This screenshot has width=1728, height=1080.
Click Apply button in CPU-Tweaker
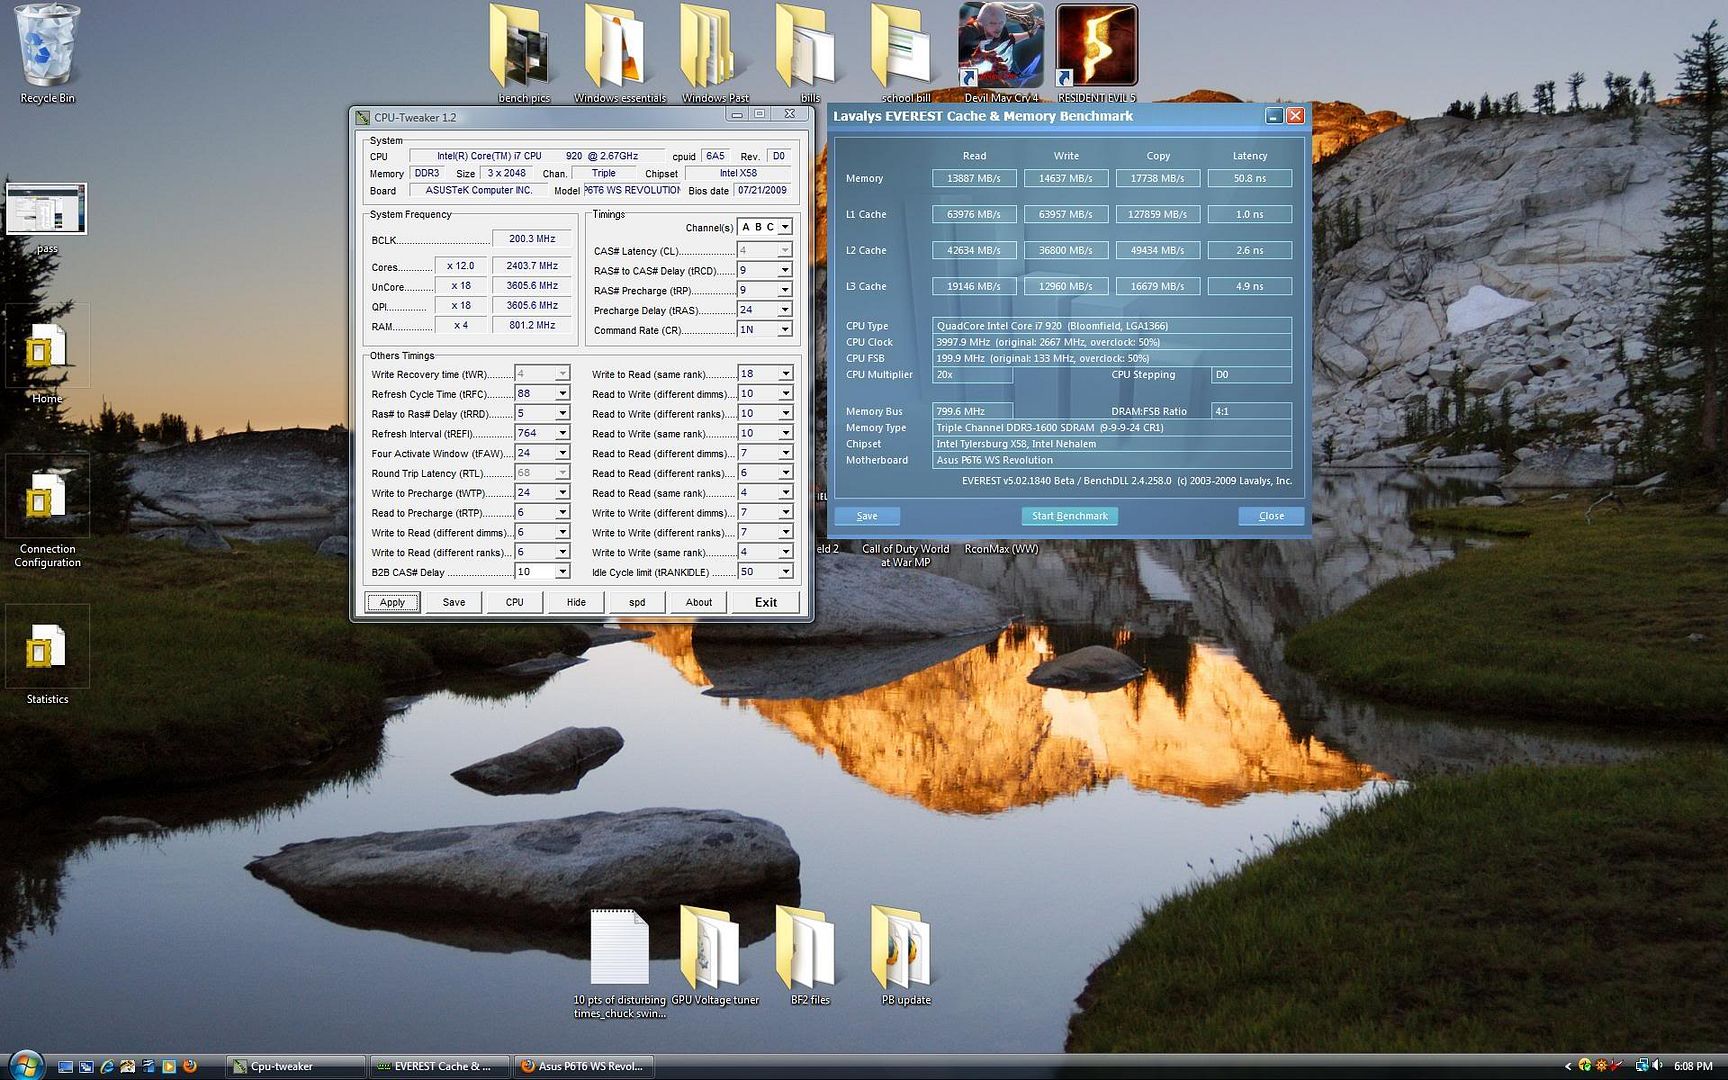coord(392,602)
